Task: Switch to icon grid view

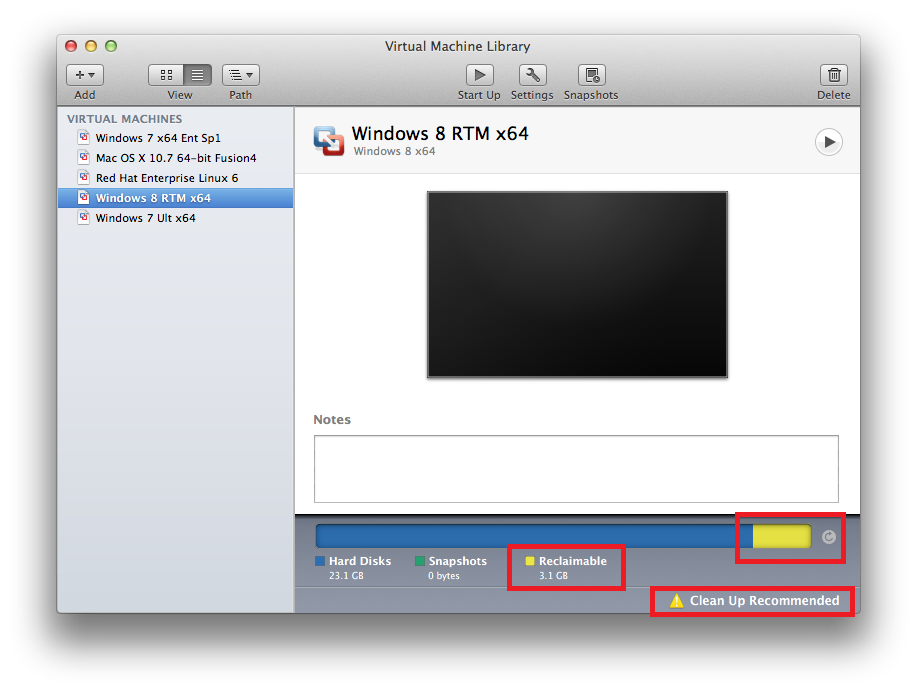Action: [x=166, y=75]
